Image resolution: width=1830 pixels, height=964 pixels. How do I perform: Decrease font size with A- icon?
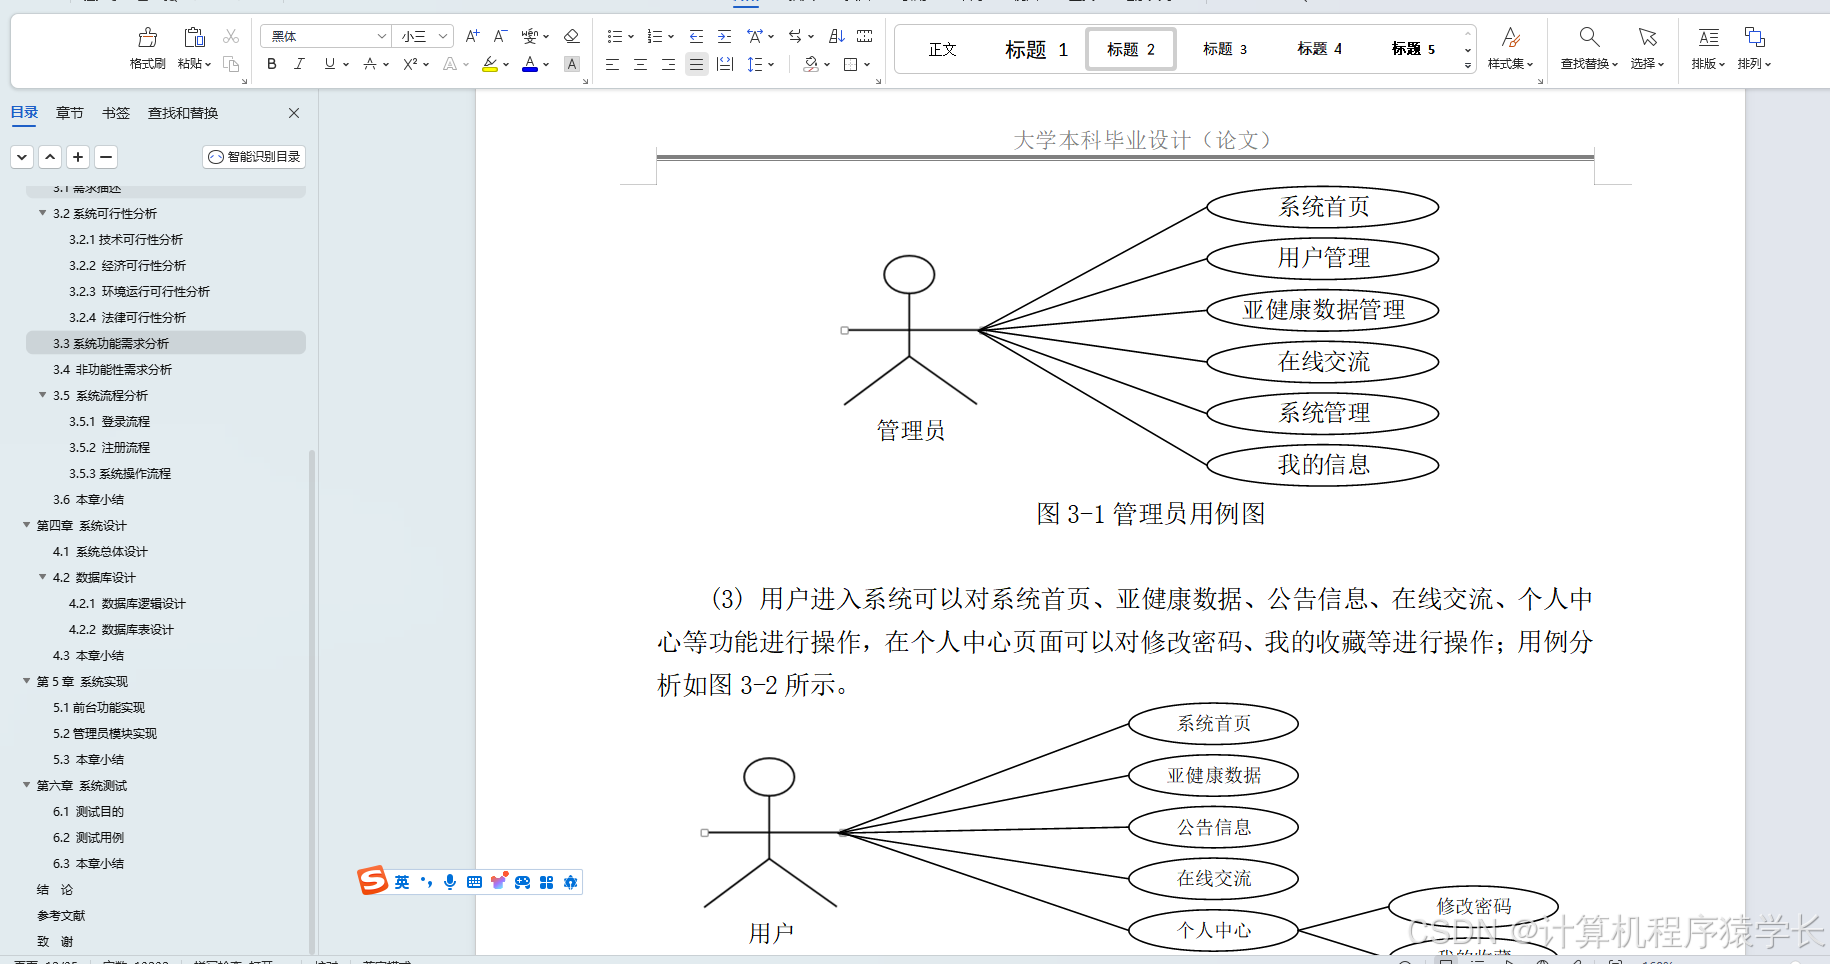tap(501, 36)
